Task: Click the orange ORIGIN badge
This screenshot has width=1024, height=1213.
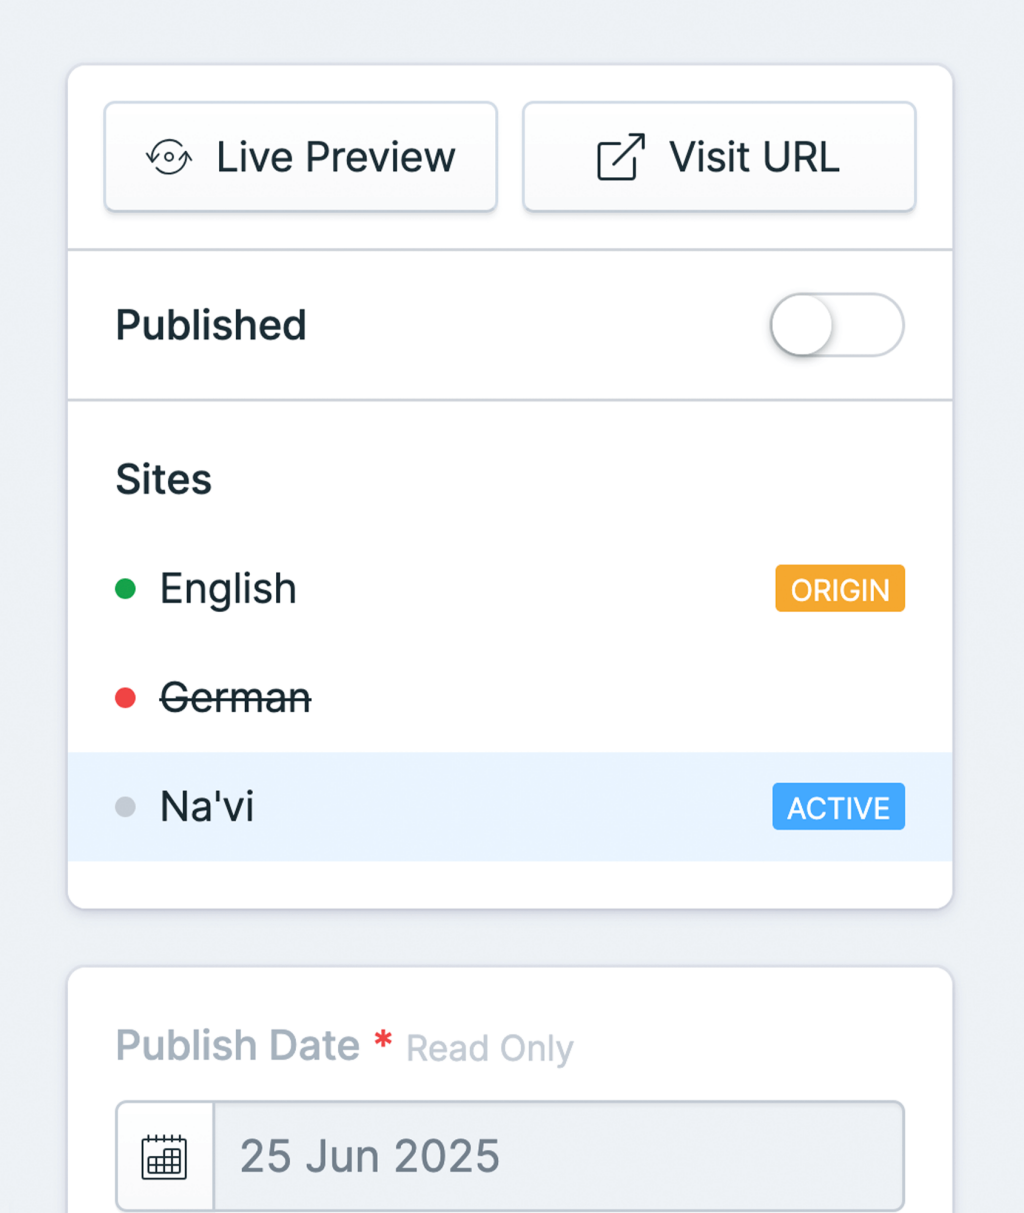Action: coord(839,589)
